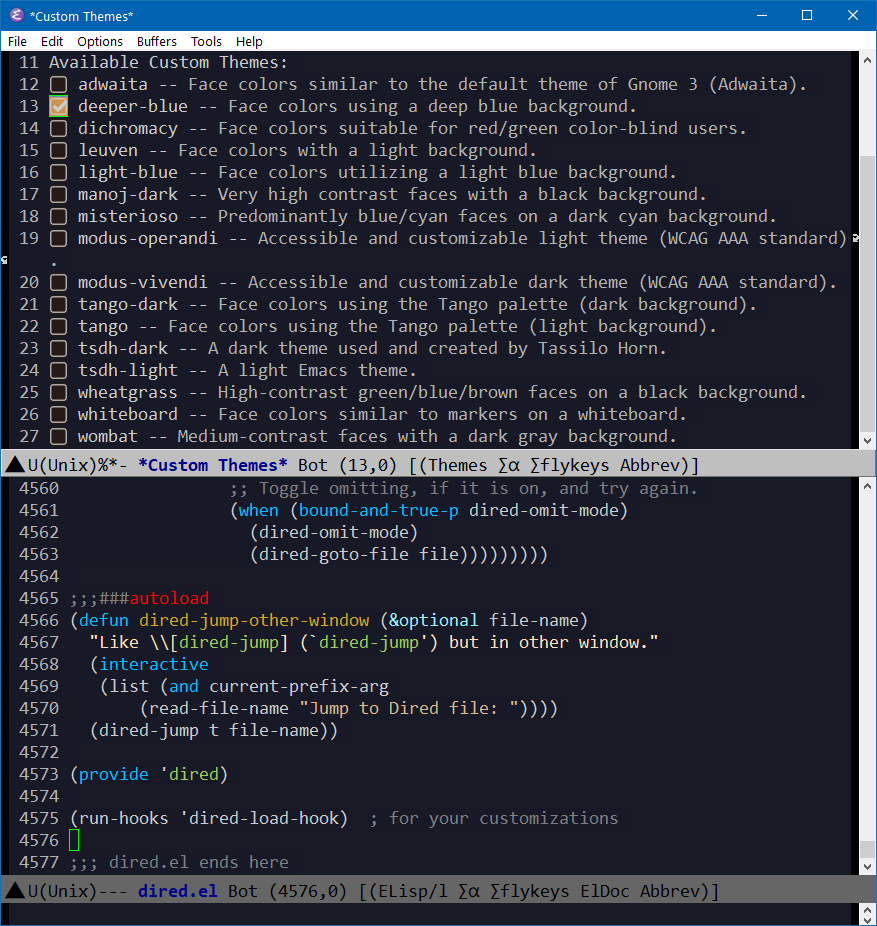This screenshot has height=926, width=877.
Task: Tick the leuven theme checkbox
Action: coord(58,150)
